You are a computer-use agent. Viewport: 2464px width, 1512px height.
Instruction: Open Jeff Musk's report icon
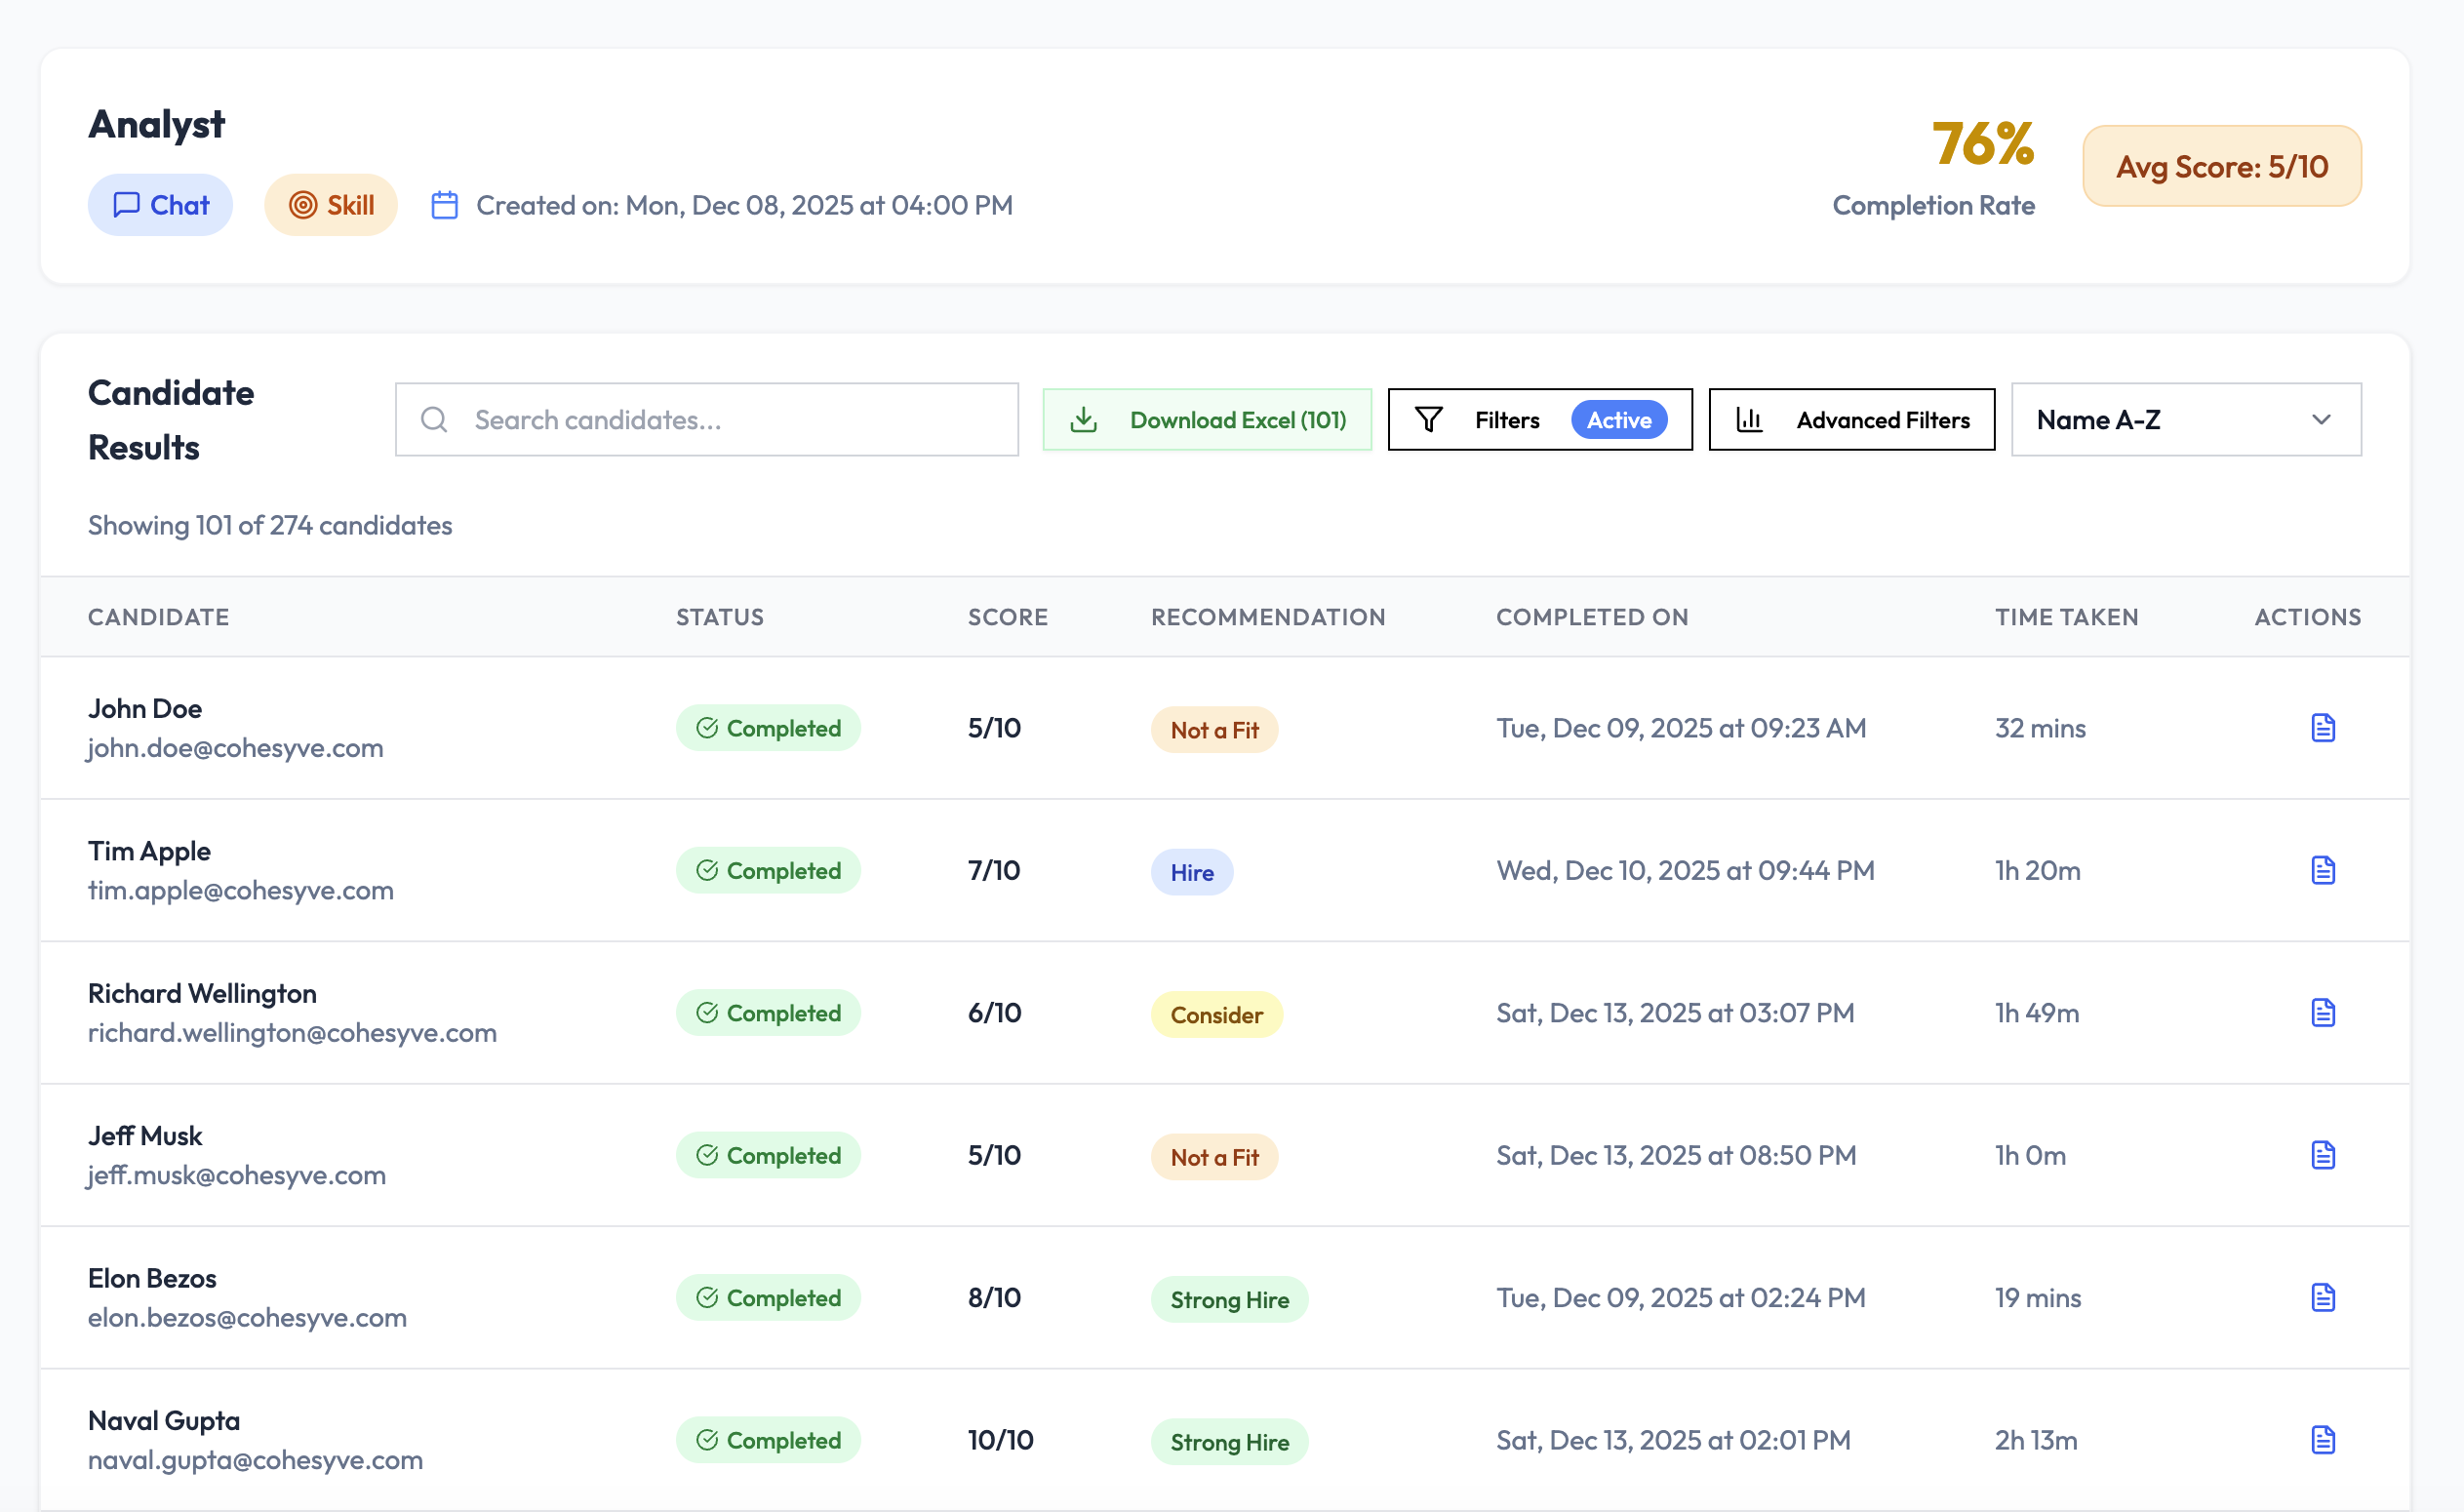[2322, 1155]
